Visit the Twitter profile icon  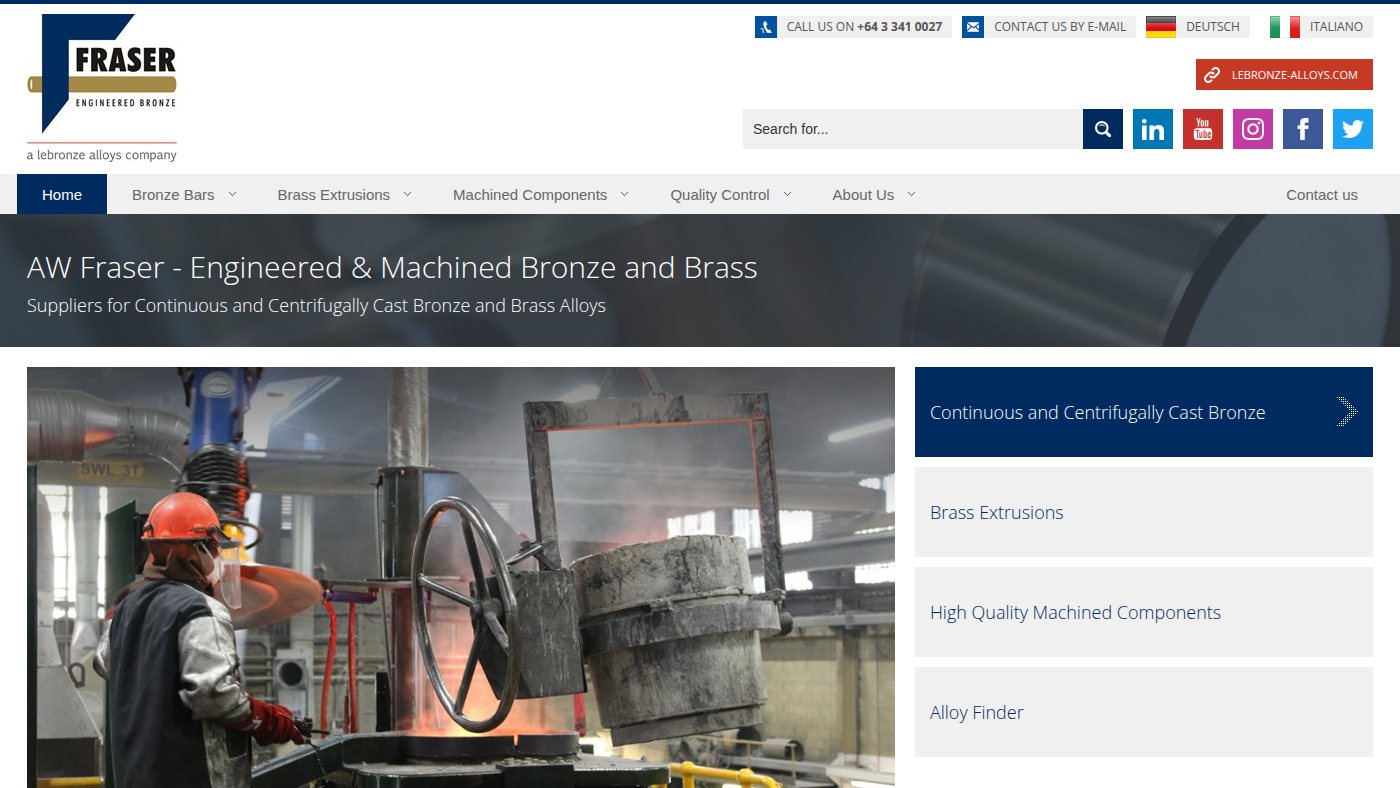1353,129
